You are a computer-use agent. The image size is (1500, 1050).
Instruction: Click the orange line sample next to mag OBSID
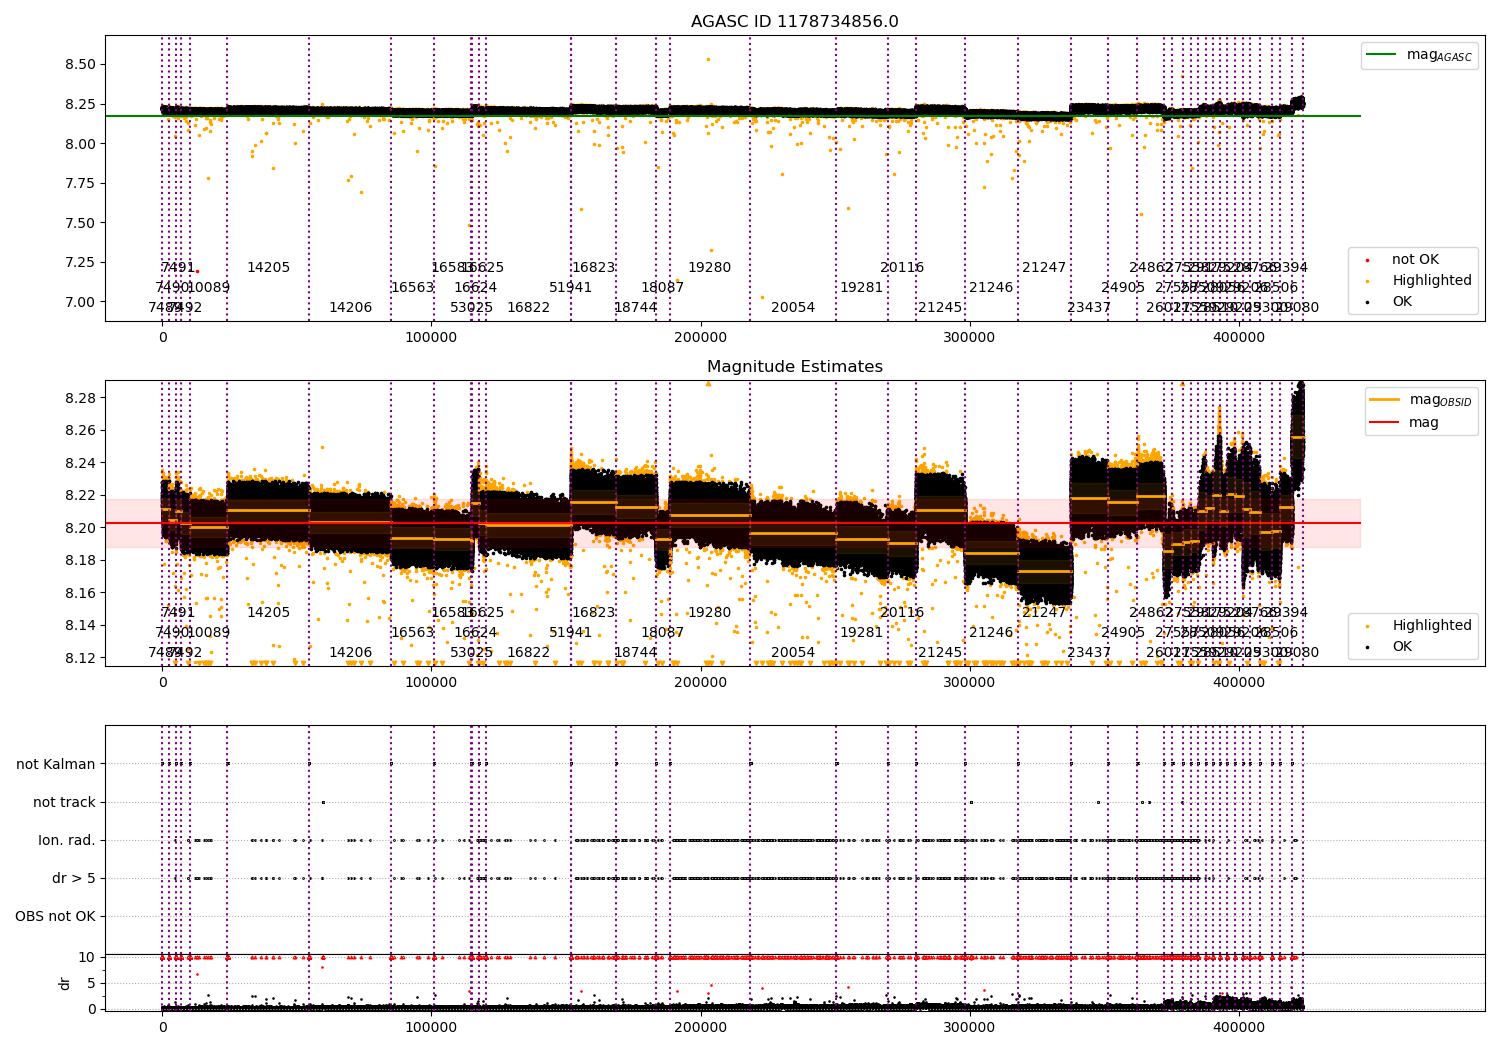click(x=1386, y=400)
